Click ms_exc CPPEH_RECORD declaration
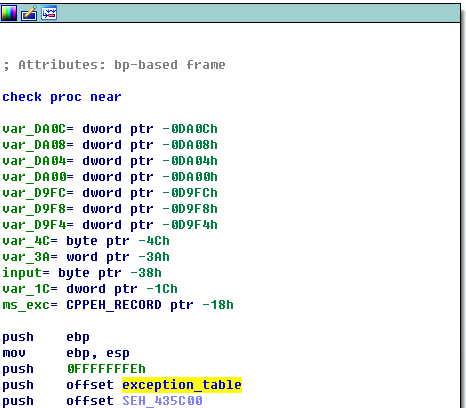This screenshot has width=466, height=408. tap(118, 305)
